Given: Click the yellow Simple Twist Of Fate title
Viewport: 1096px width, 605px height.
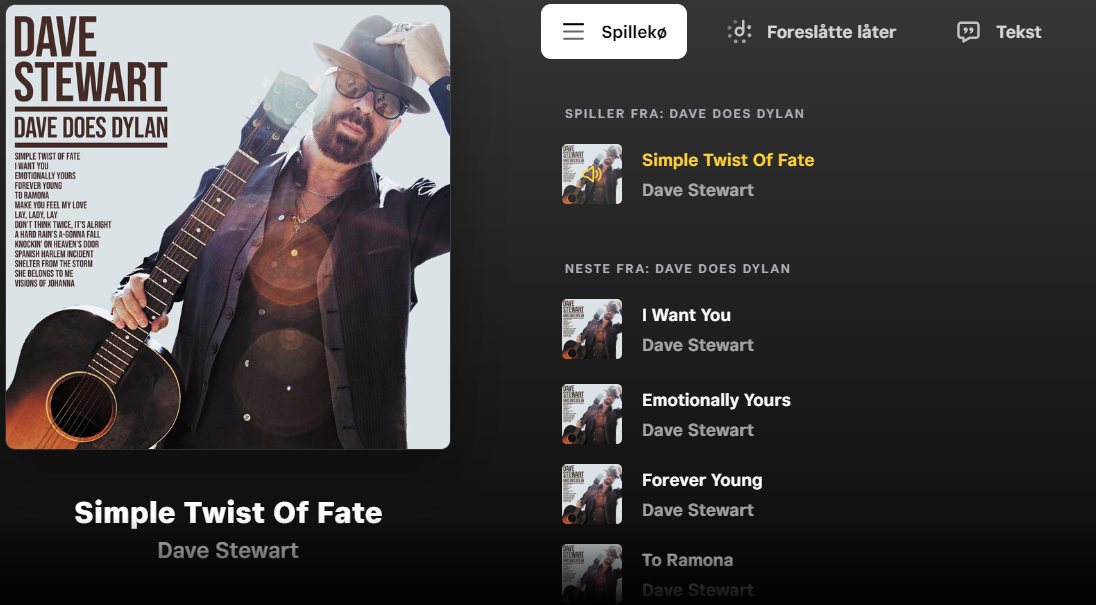Looking at the screenshot, I should pos(728,160).
